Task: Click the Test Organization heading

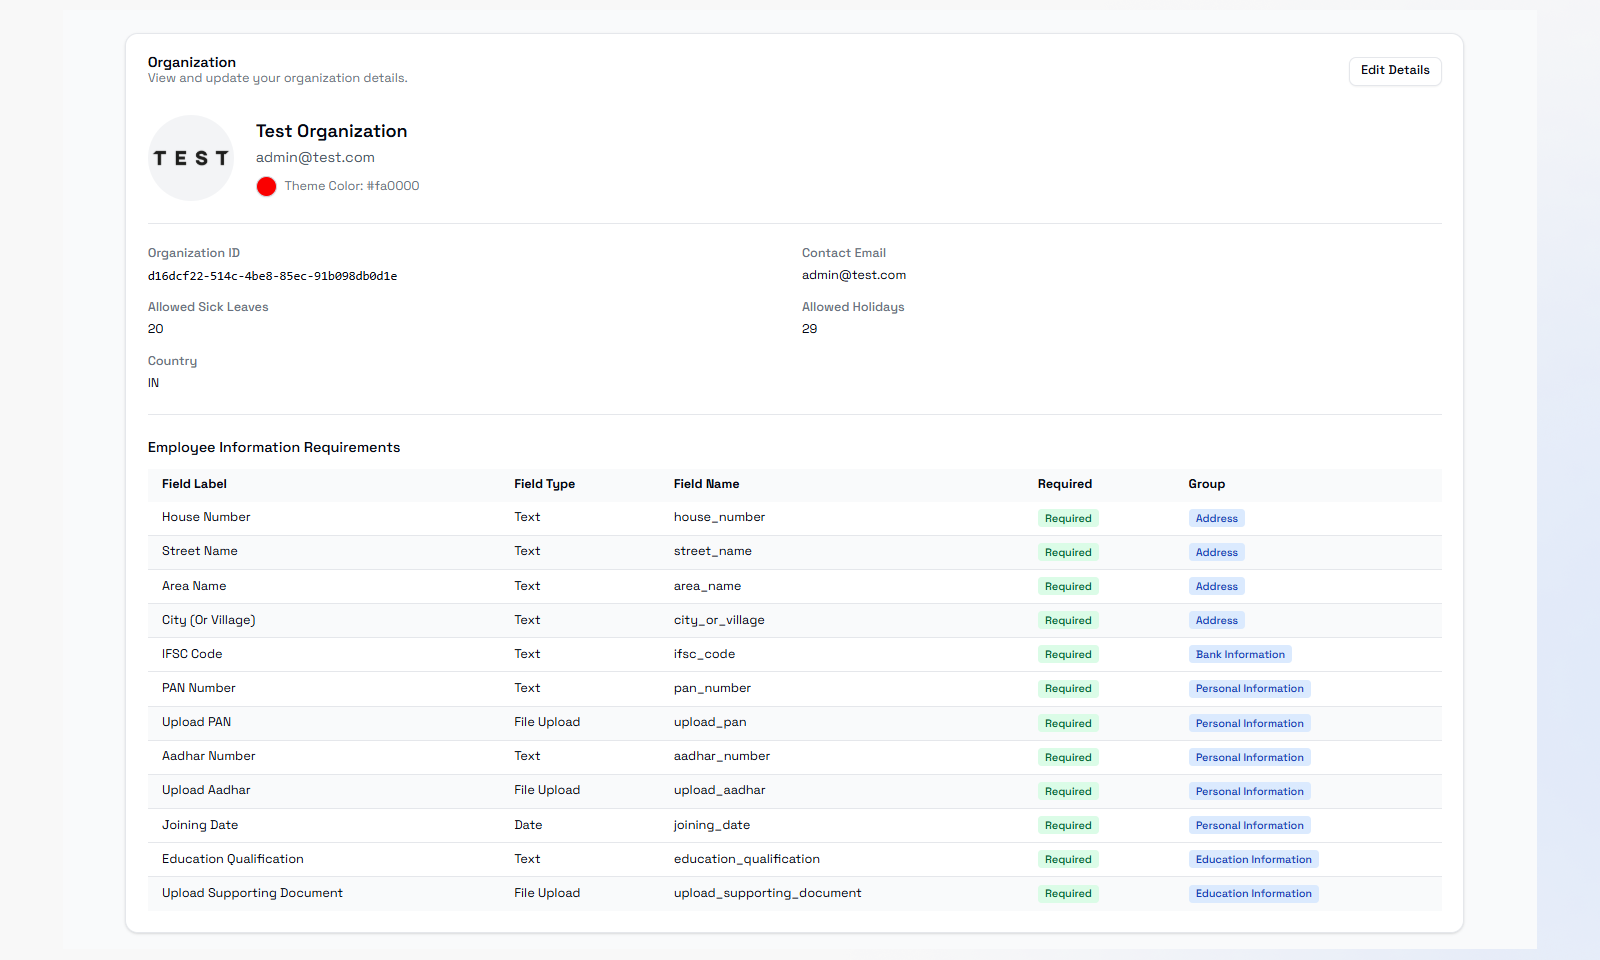Action: tap(331, 131)
